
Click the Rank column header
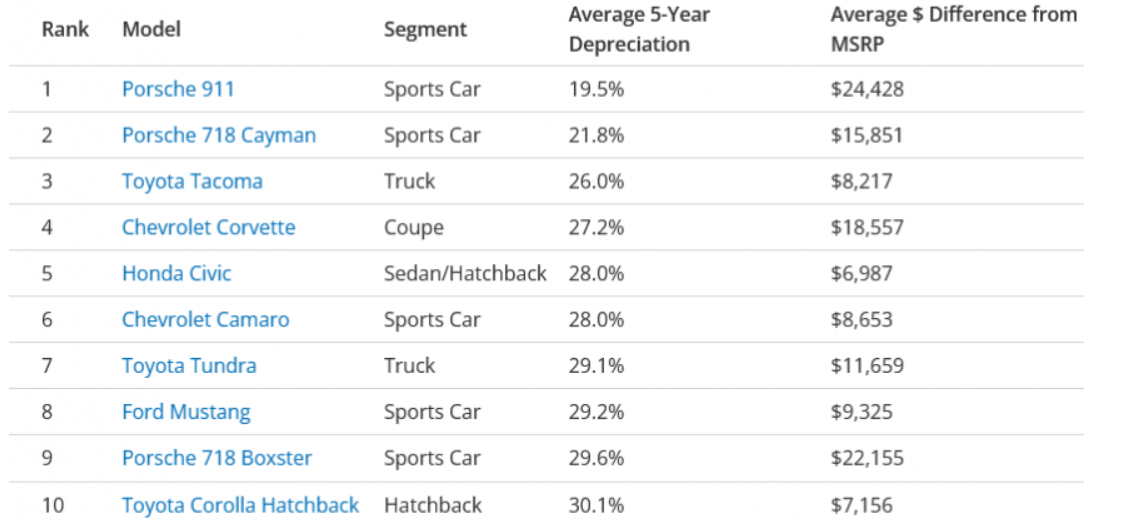(65, 29)
